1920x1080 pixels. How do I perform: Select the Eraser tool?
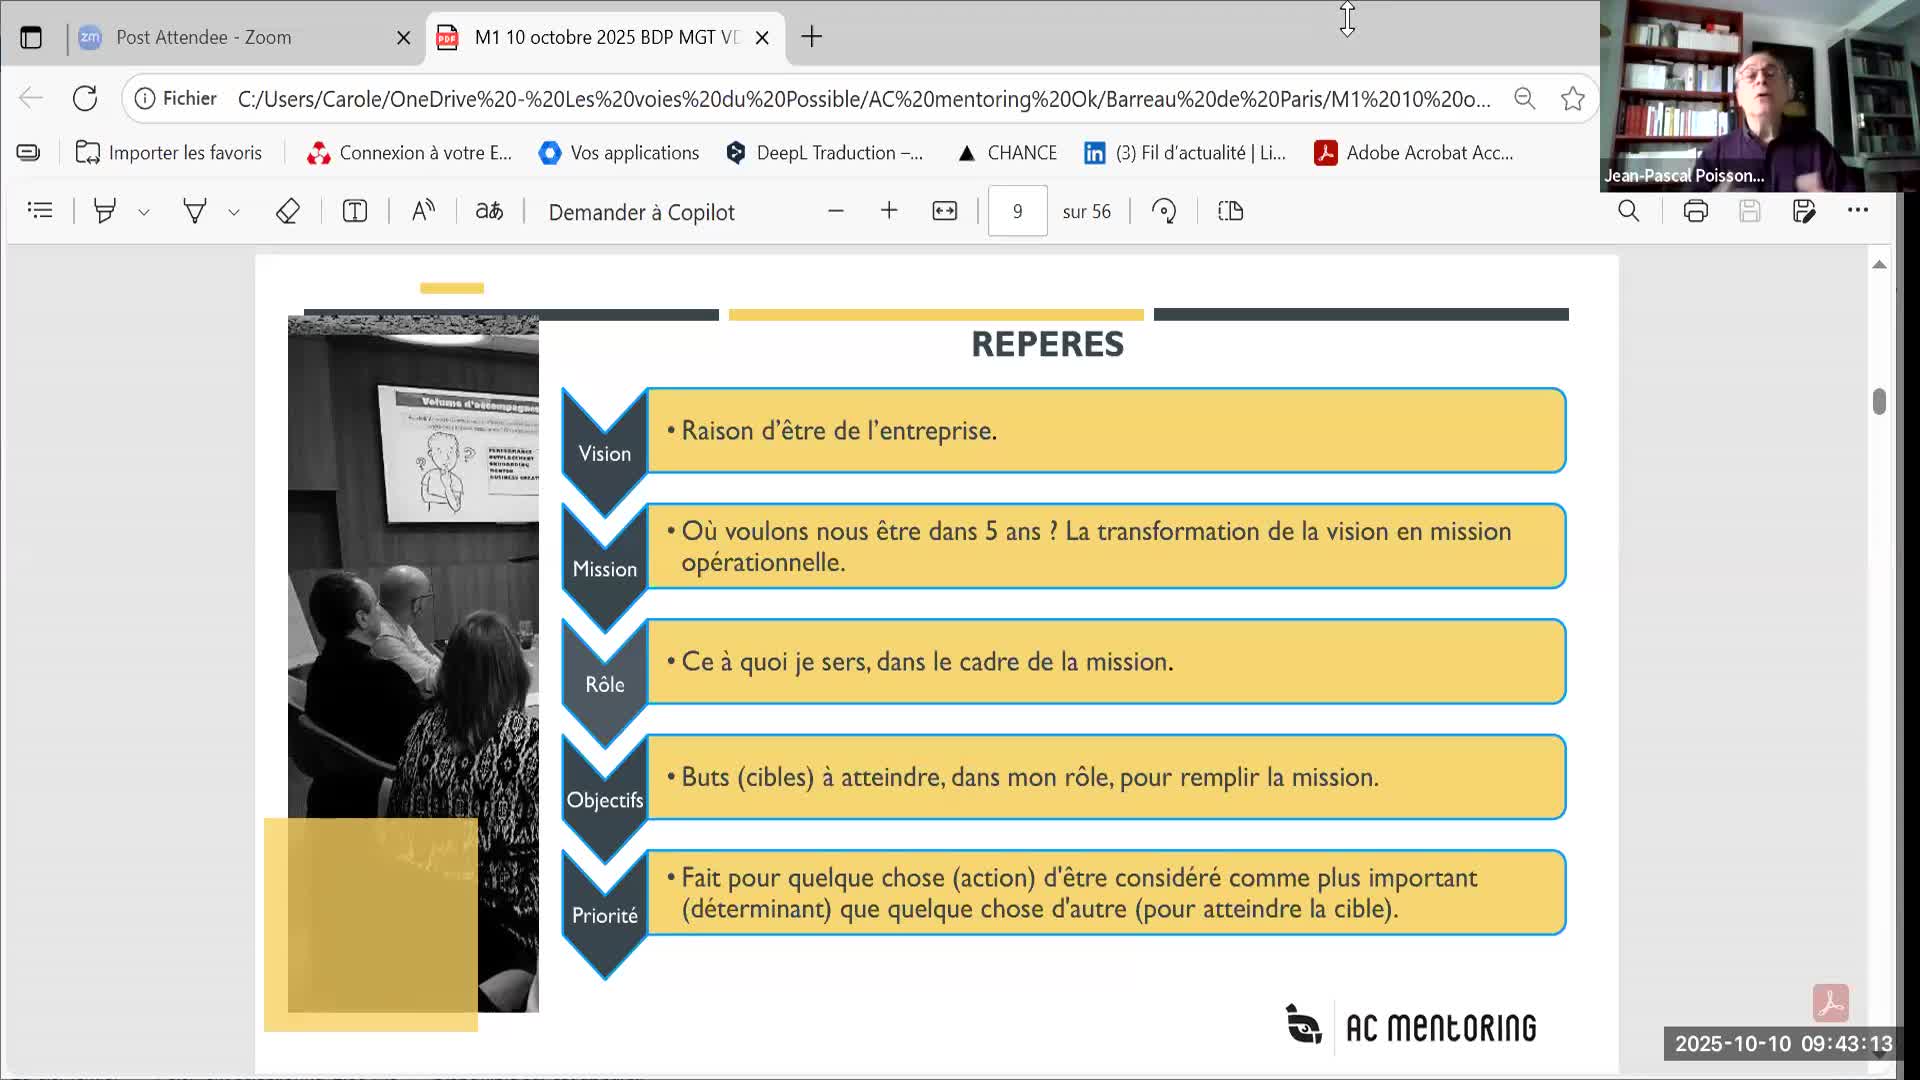pos(287,211)
